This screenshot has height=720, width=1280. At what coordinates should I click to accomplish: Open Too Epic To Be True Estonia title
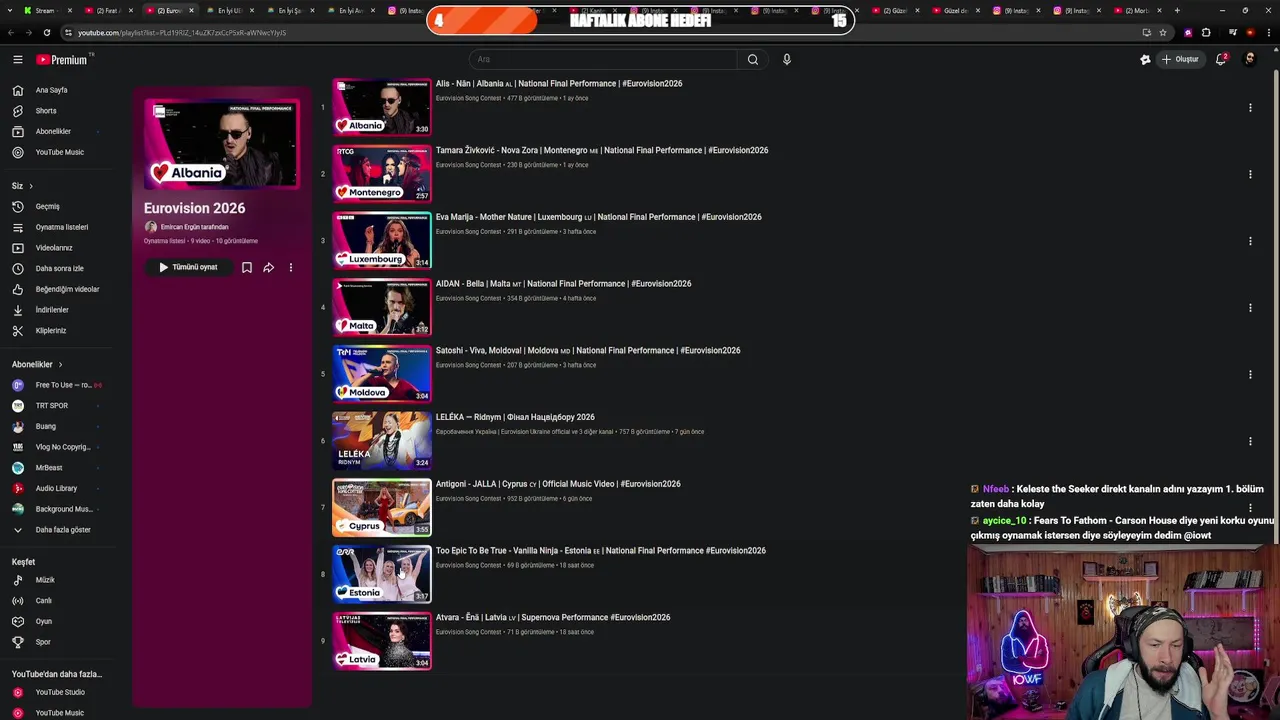[601, 551]
